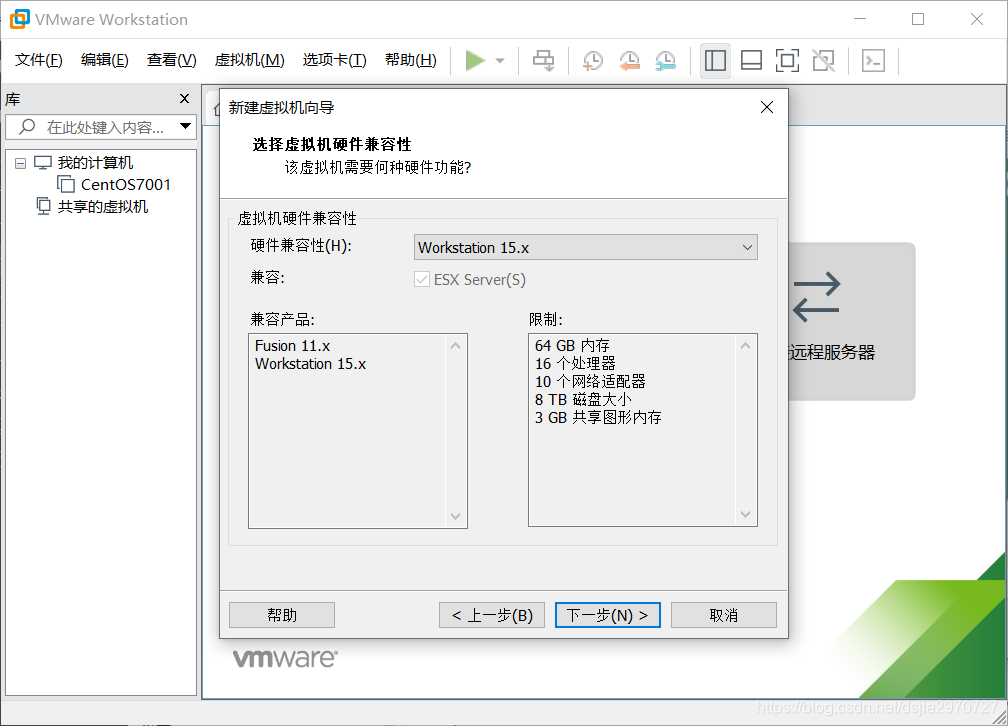The image size is (1008, 726).
Task: Select 共享的虚拟机 in the library tree
Action: (103, 206)
